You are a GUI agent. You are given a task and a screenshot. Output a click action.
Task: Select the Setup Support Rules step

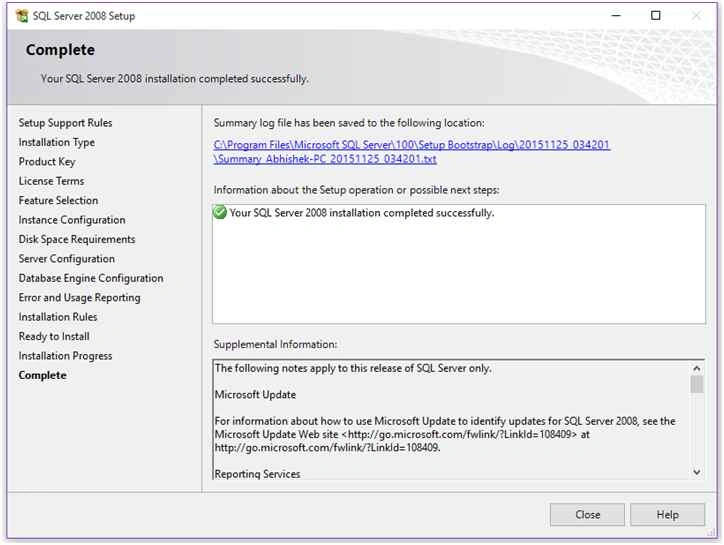click(65, 123)
